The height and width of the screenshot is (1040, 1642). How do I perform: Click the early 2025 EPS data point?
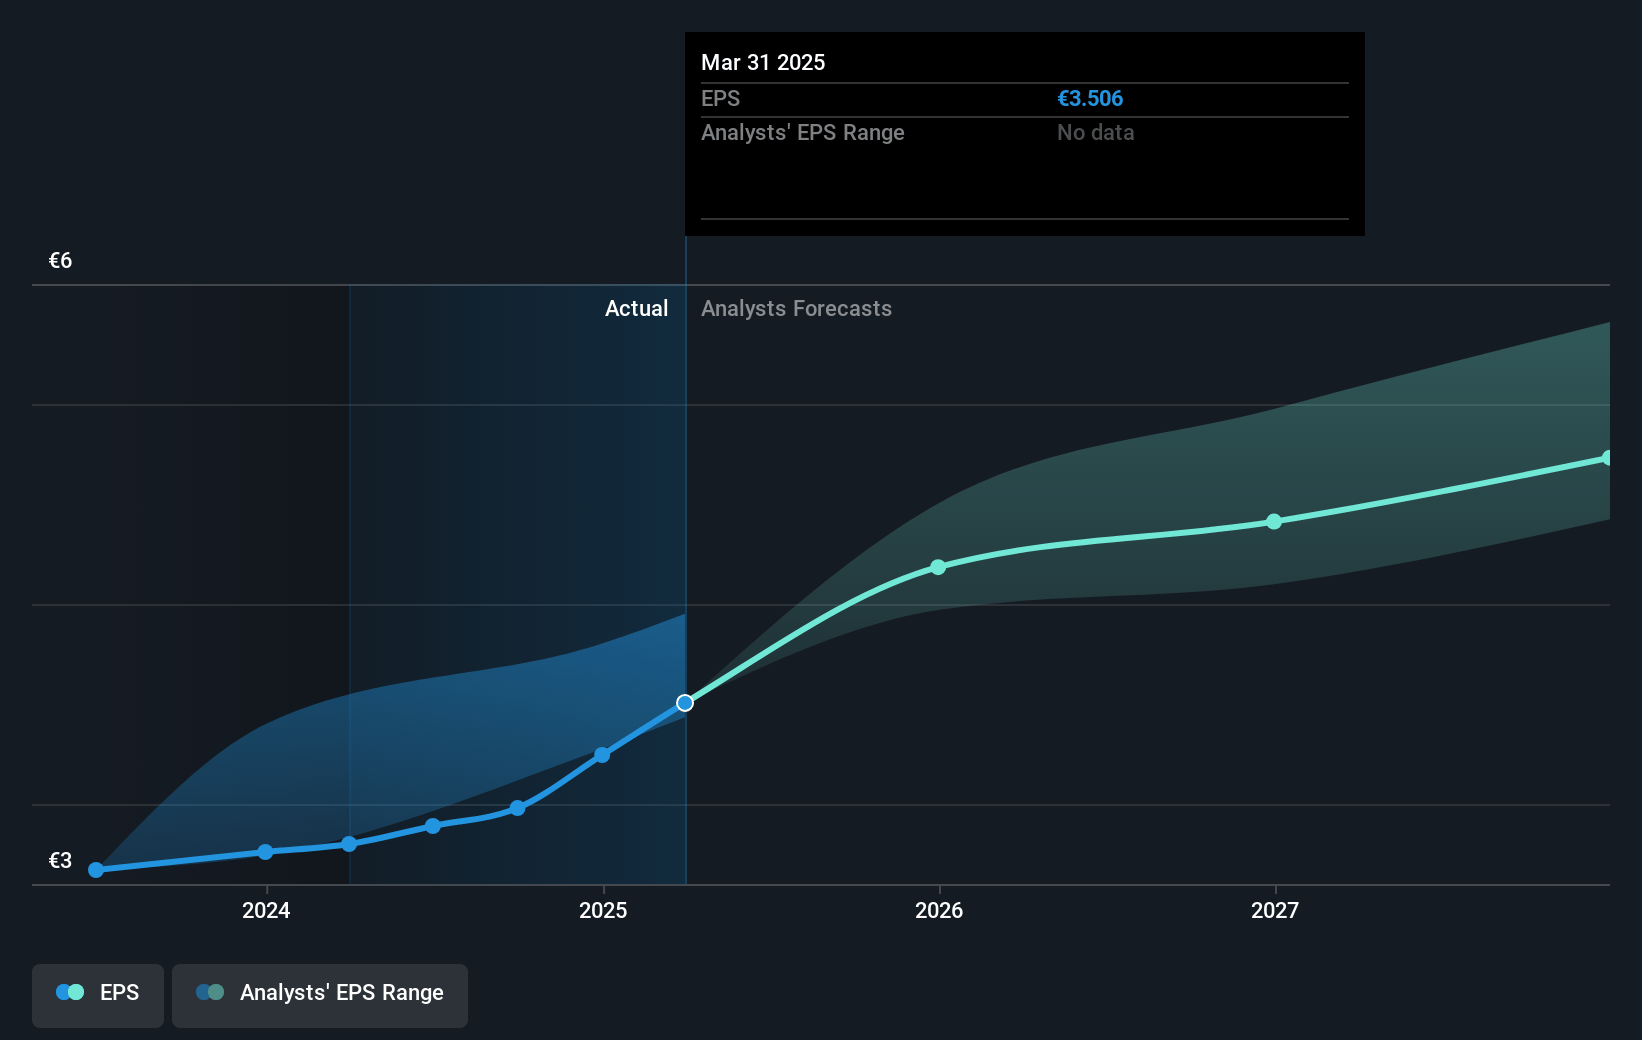[x=602, y=755]
